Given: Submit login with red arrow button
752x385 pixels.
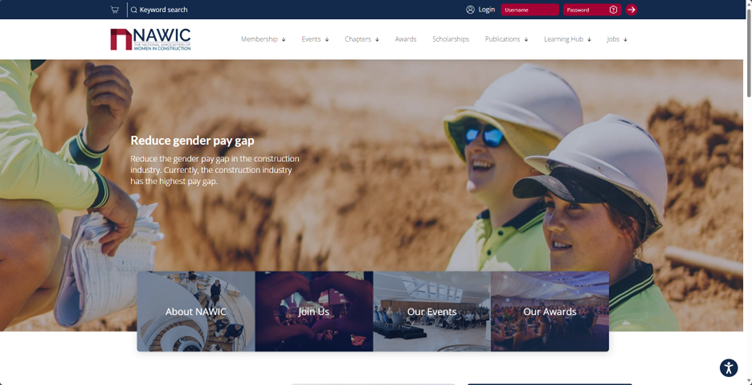Looking at the screenshot, I should coord(631,10).
